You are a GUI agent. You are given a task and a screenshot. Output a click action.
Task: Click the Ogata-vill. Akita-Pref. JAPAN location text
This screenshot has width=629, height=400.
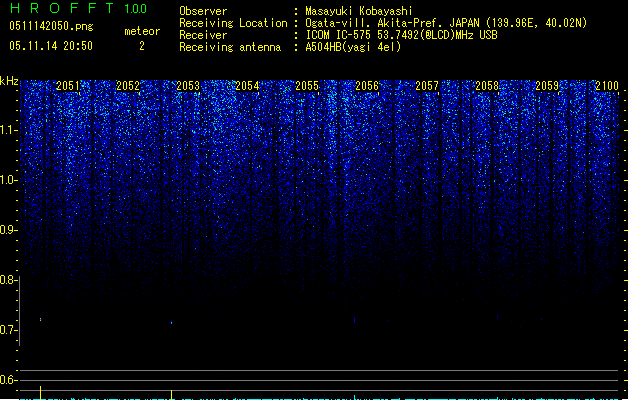click(x=446, y=23)
